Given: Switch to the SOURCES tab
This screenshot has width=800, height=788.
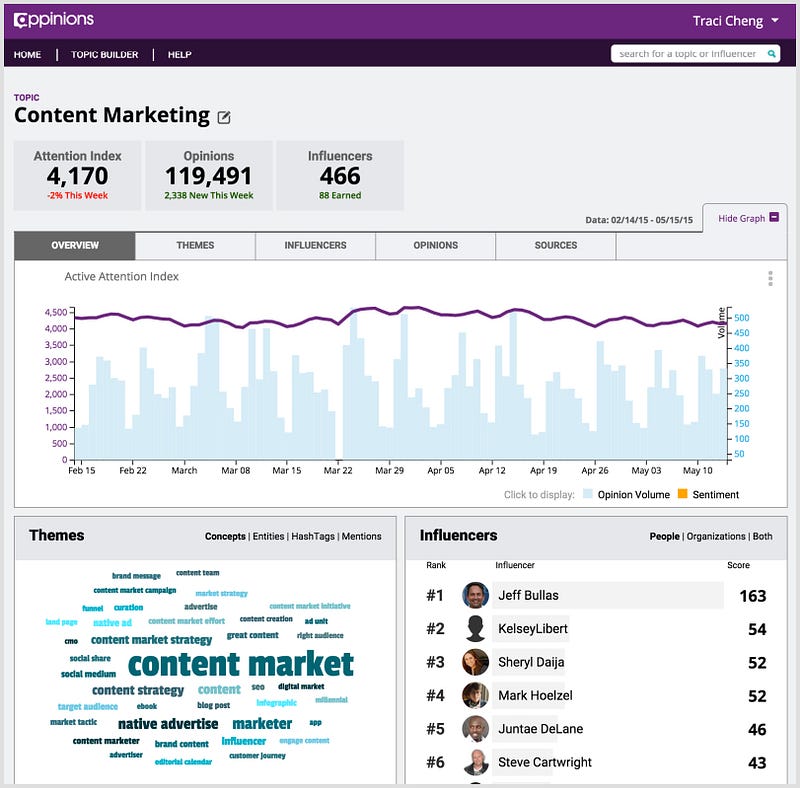Looking at the screenshot, I should [556, 245].
